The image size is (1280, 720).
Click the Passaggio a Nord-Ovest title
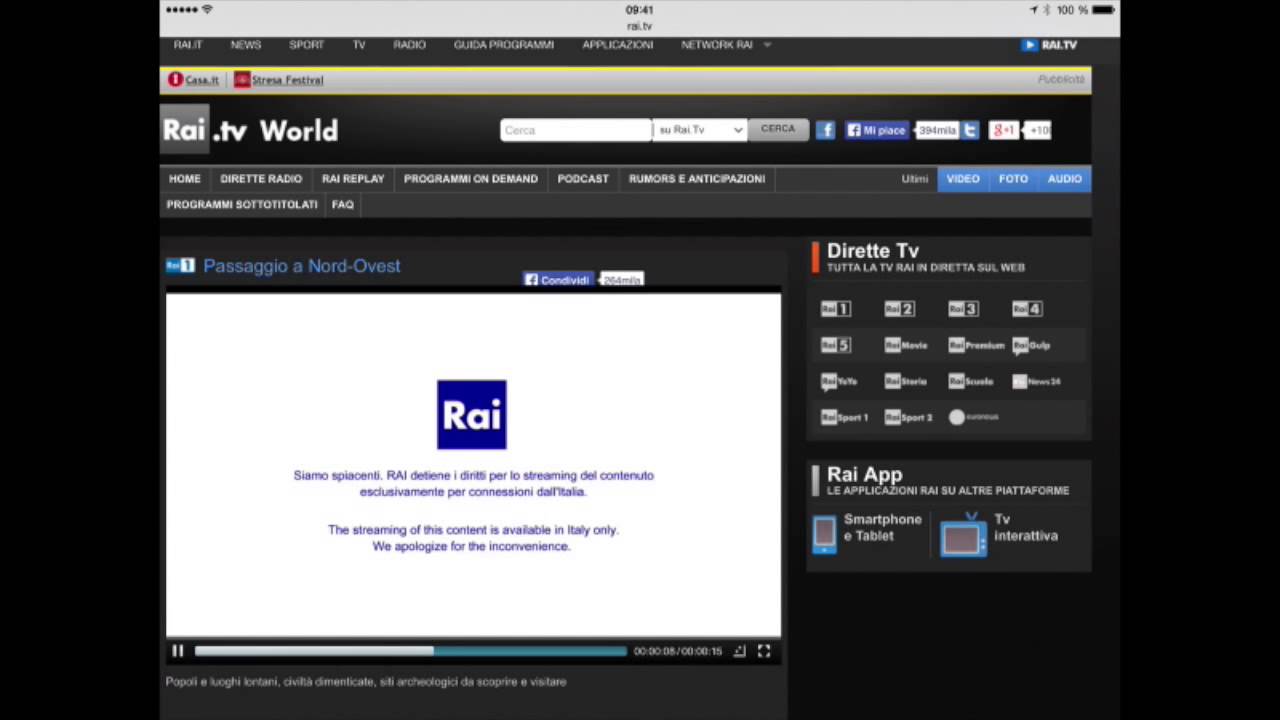tap(301, 266)
